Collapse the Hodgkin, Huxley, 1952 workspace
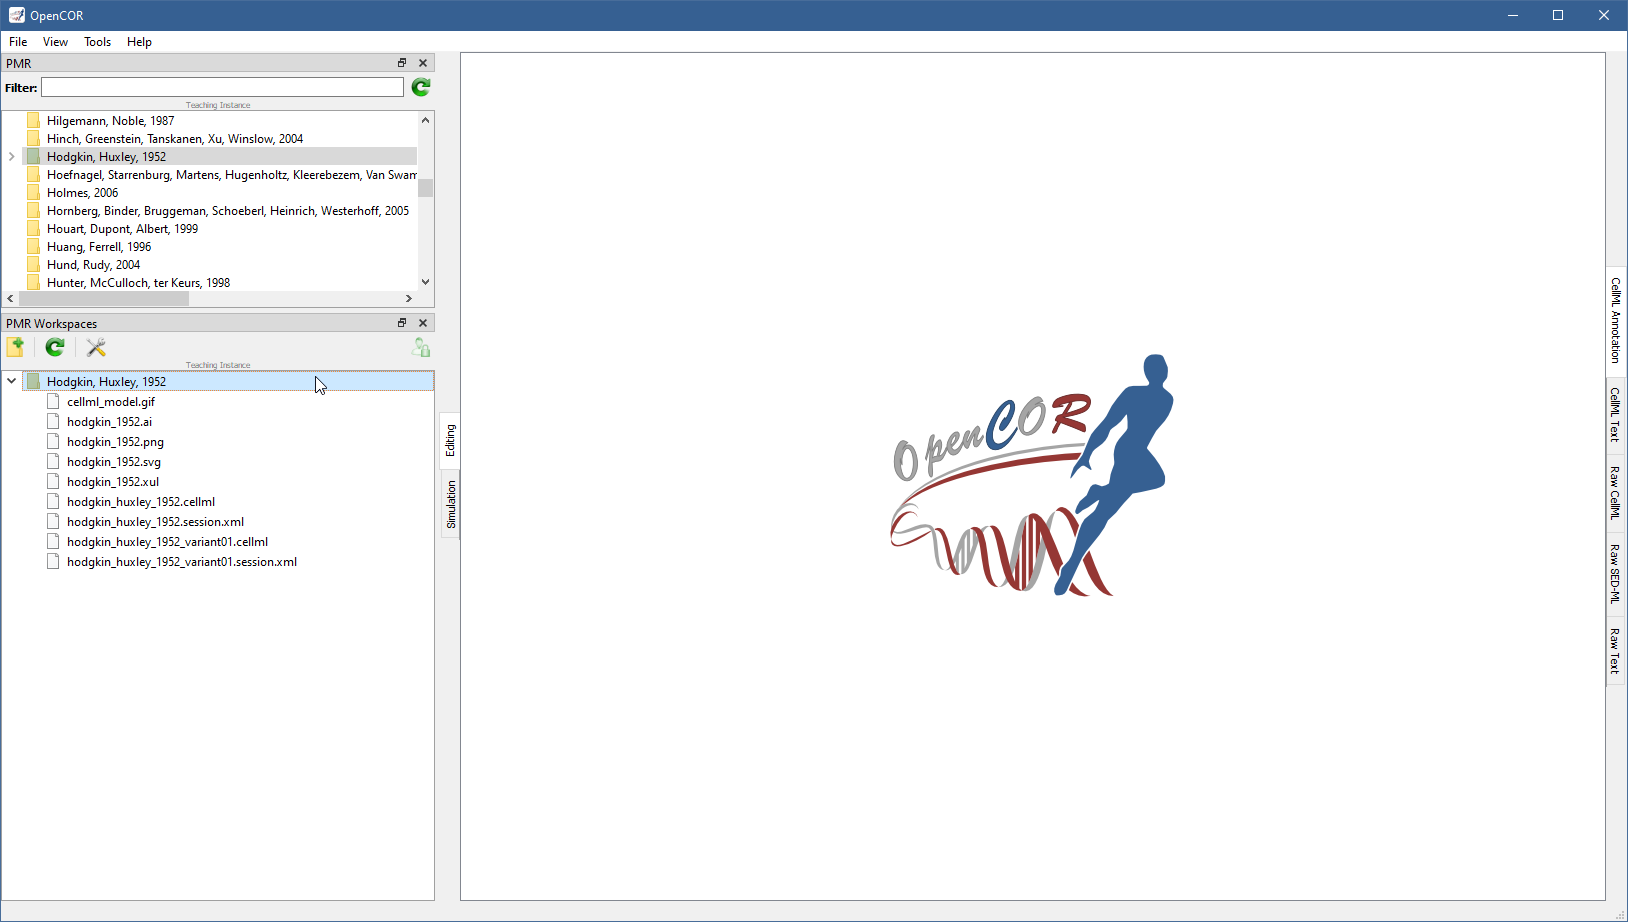The height and width of the screenshot is (922, 1628). click(12, 381)
